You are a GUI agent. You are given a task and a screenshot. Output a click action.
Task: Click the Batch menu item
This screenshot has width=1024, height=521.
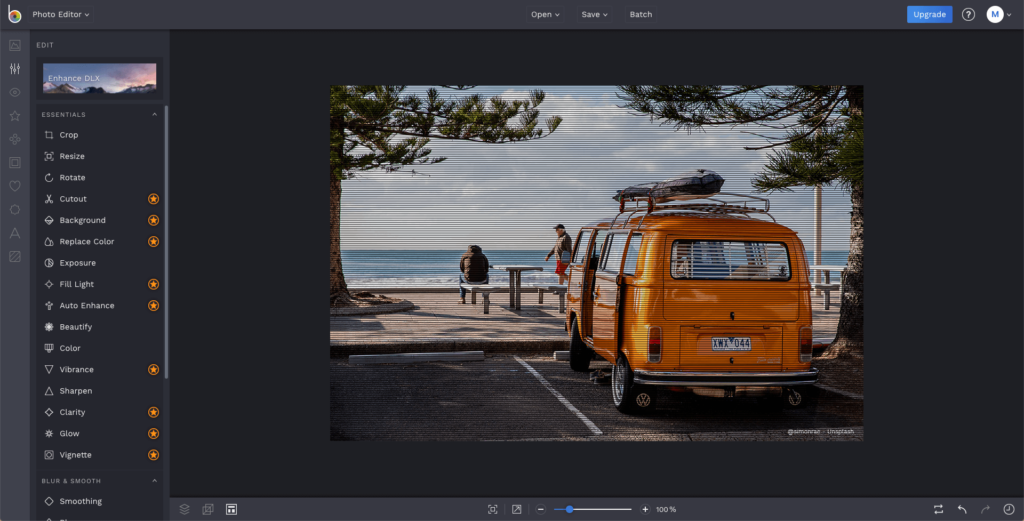point(641,15)
